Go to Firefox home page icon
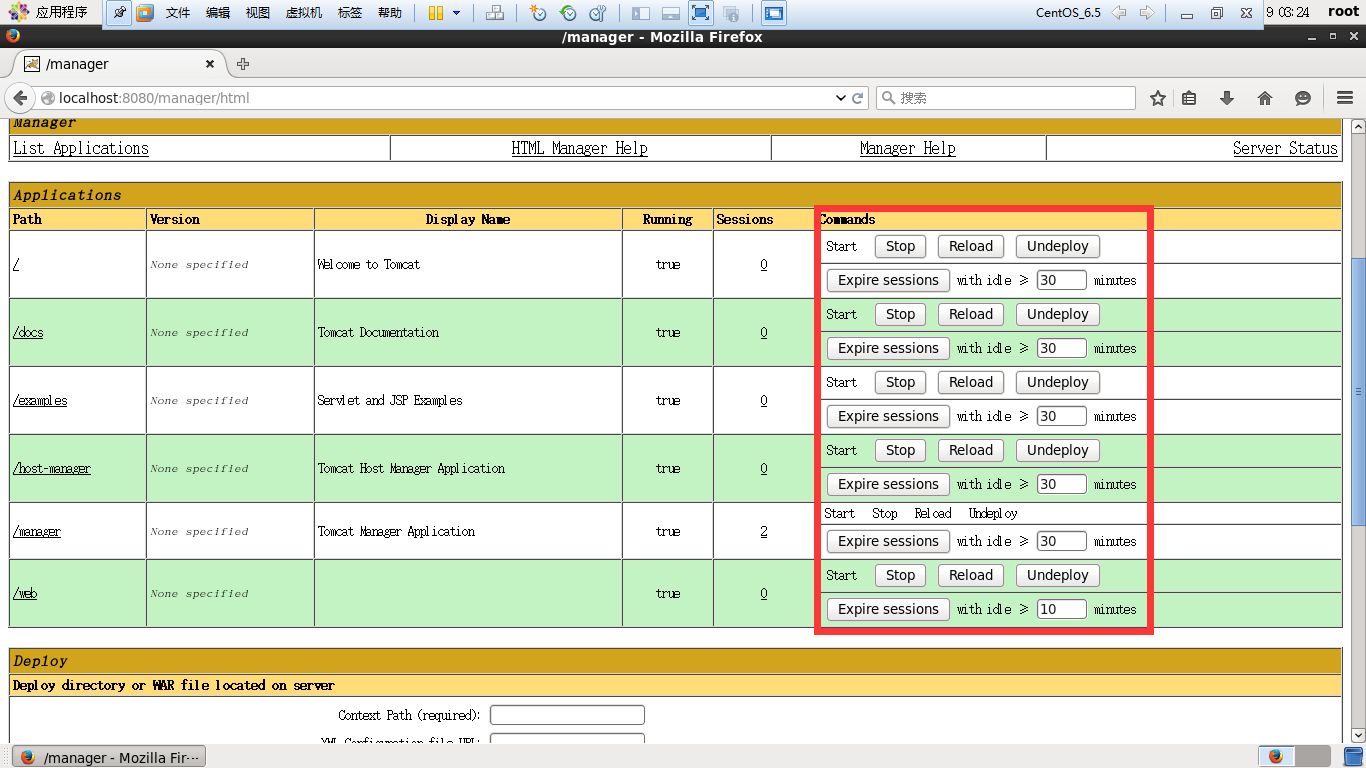Viewport: 1366px width, 768px height. click(1265, 98)
